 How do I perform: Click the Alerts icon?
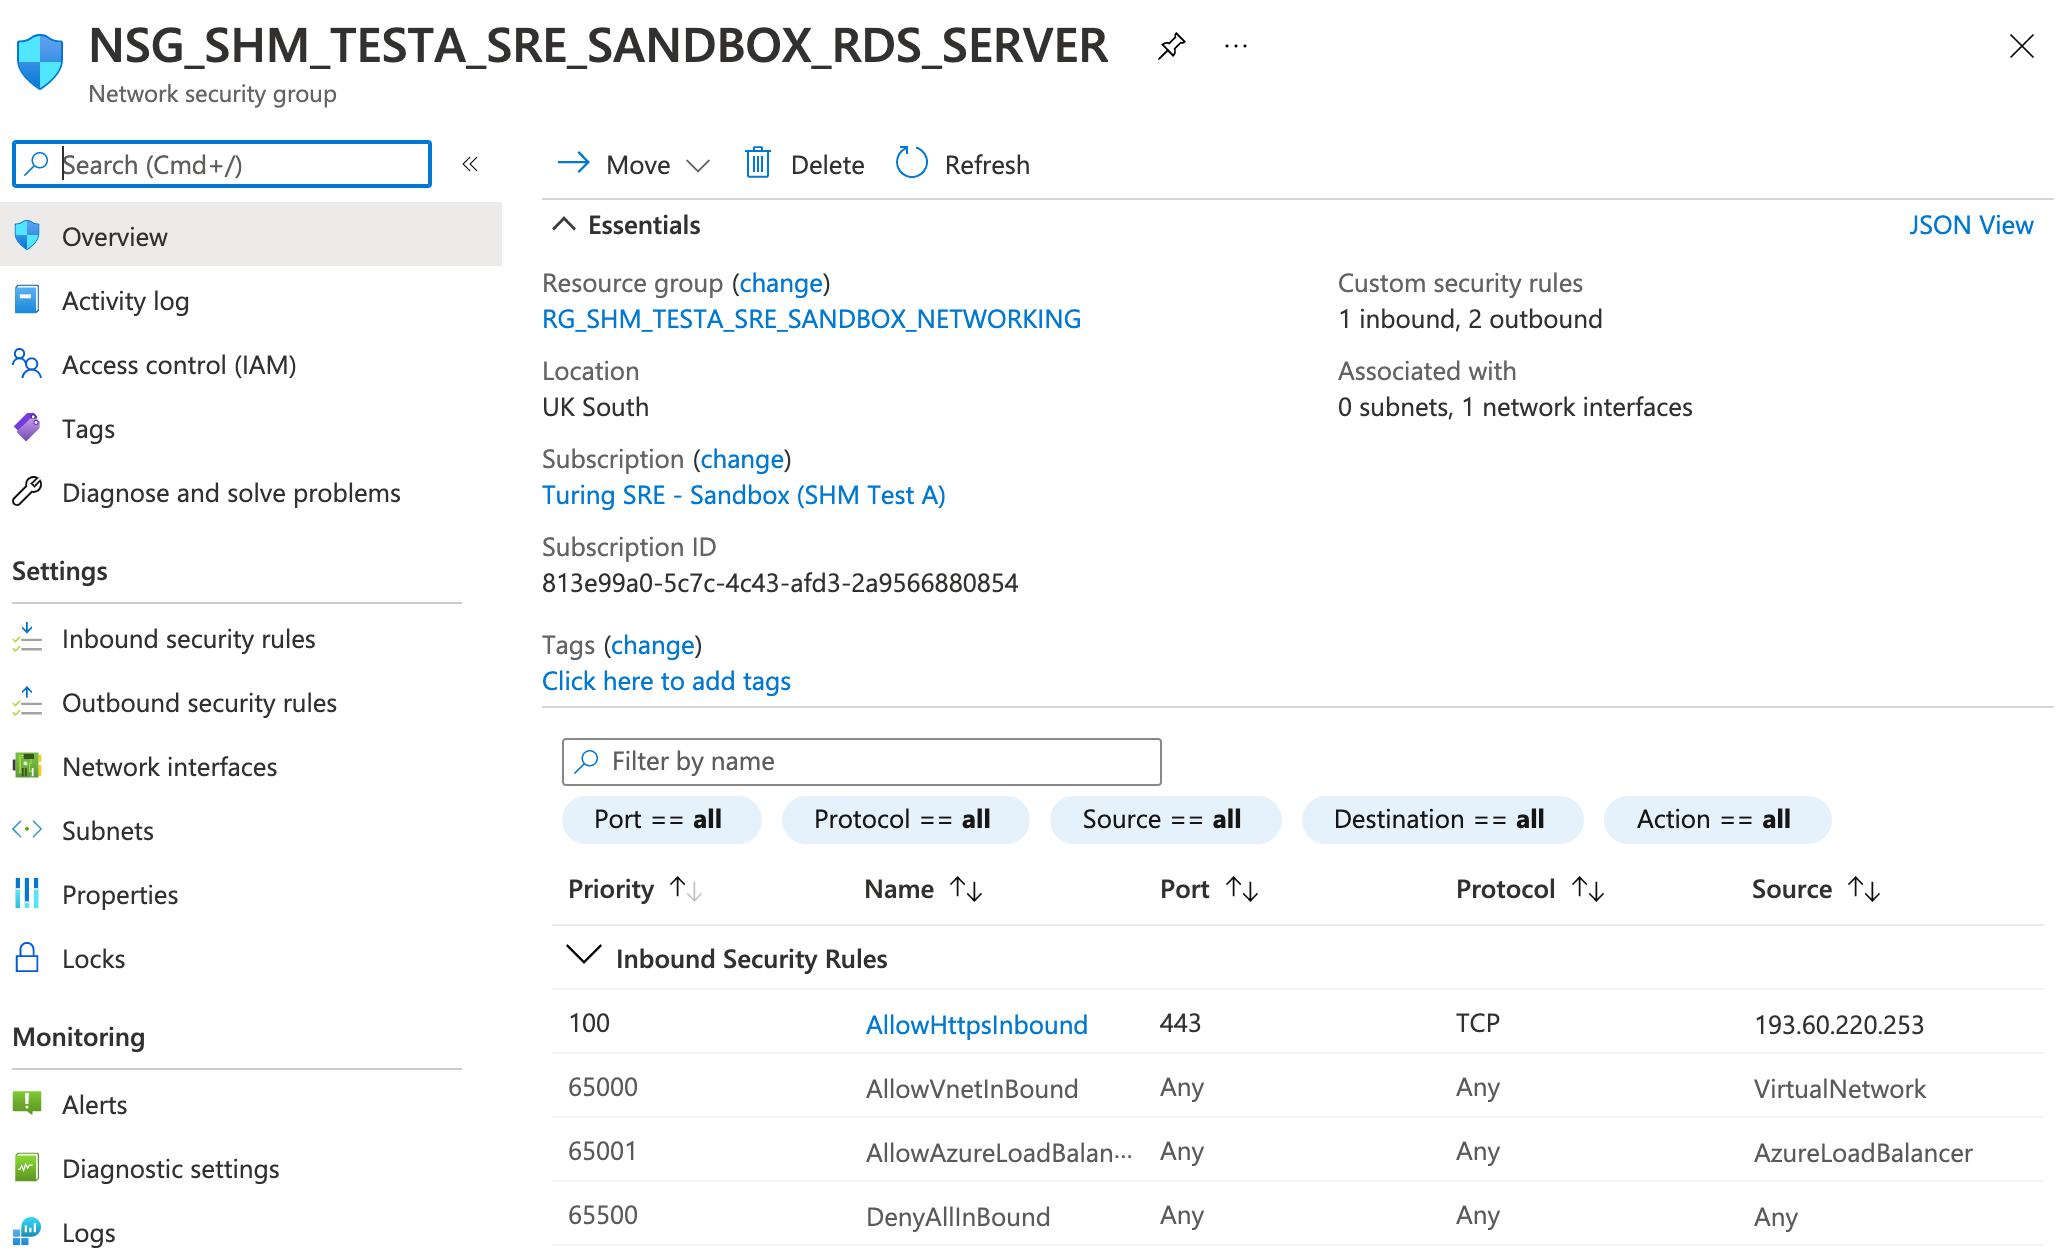[27, 1104]
